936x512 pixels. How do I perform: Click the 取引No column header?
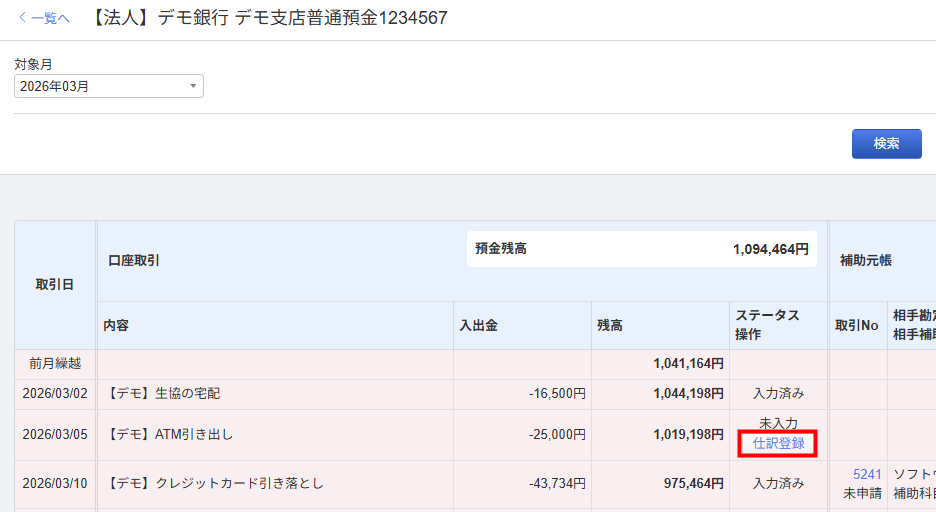click(857, 325)
